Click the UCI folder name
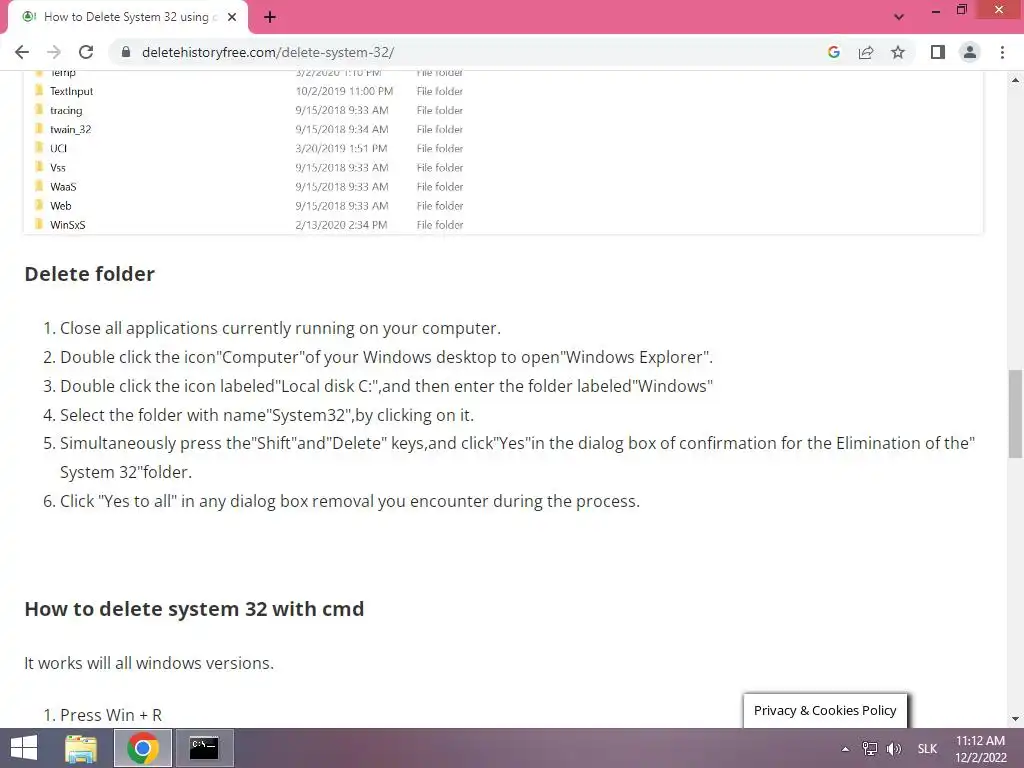The image size is (1024, 768). 58,148
